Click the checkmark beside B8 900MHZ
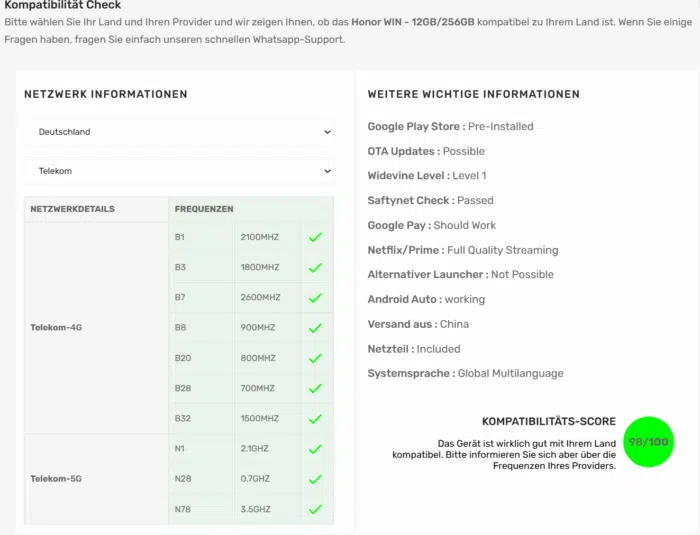The width and height of the screenshot is (700, 535). [315, 328]
